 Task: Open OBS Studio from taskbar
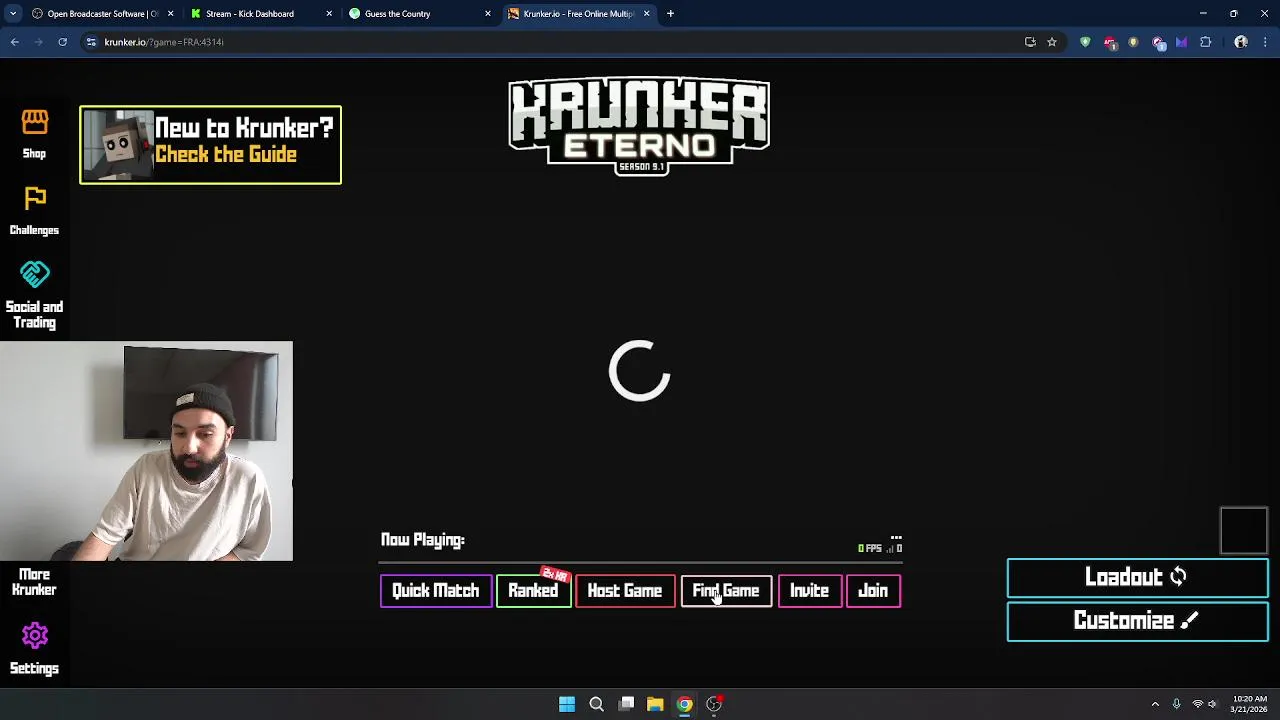(x=714, y=704)
